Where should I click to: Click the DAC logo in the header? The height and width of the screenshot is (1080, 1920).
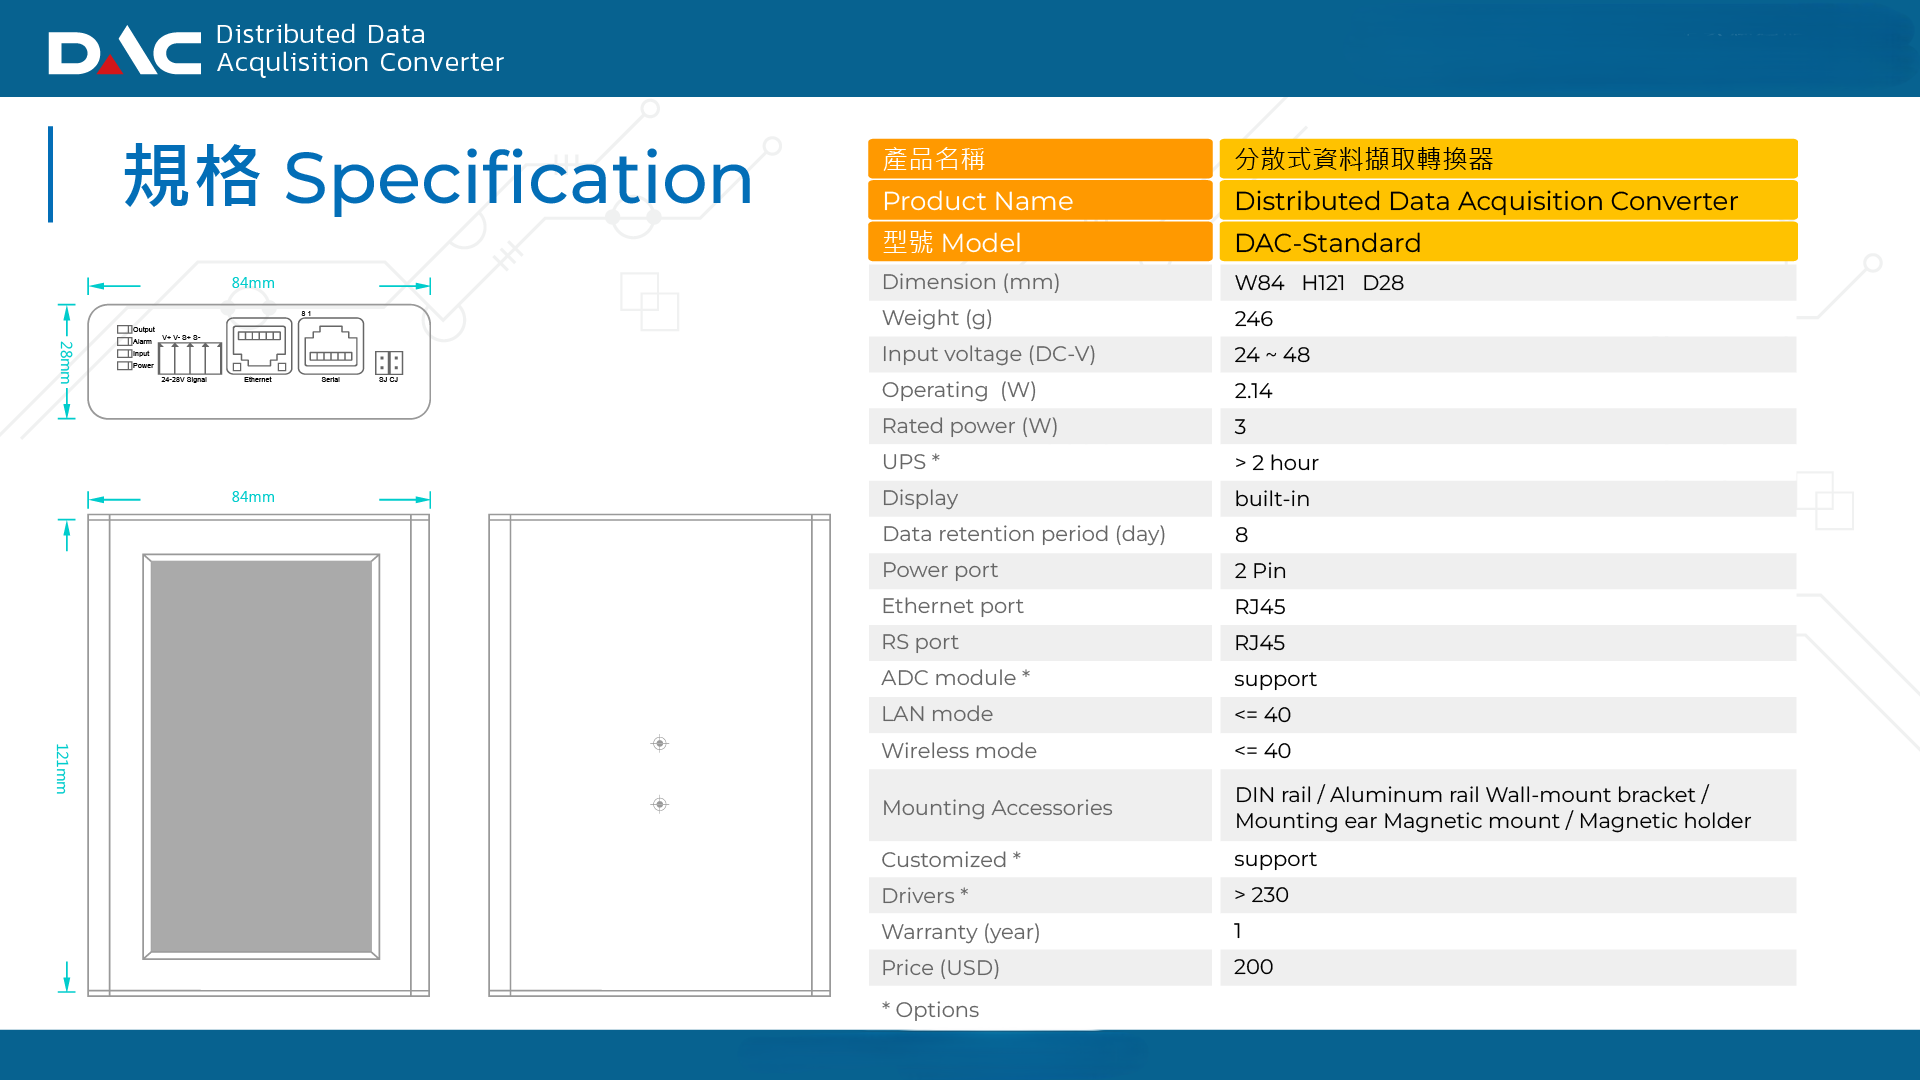pos(124,52)
